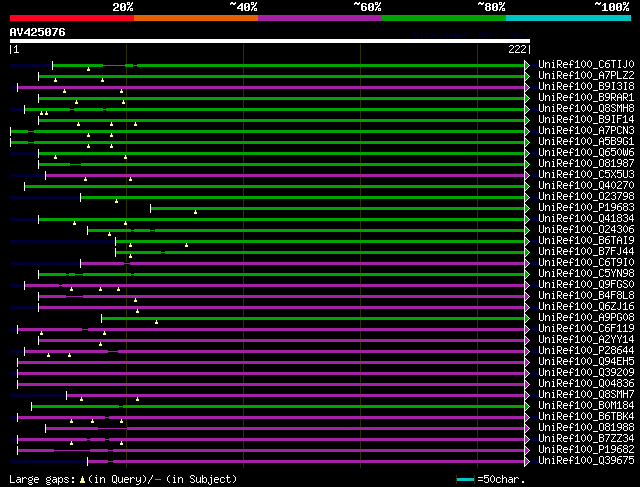Click the arrowhead ending the UniRef100_Q94EH5 bar
640x487 pixels.
point(527,362)
